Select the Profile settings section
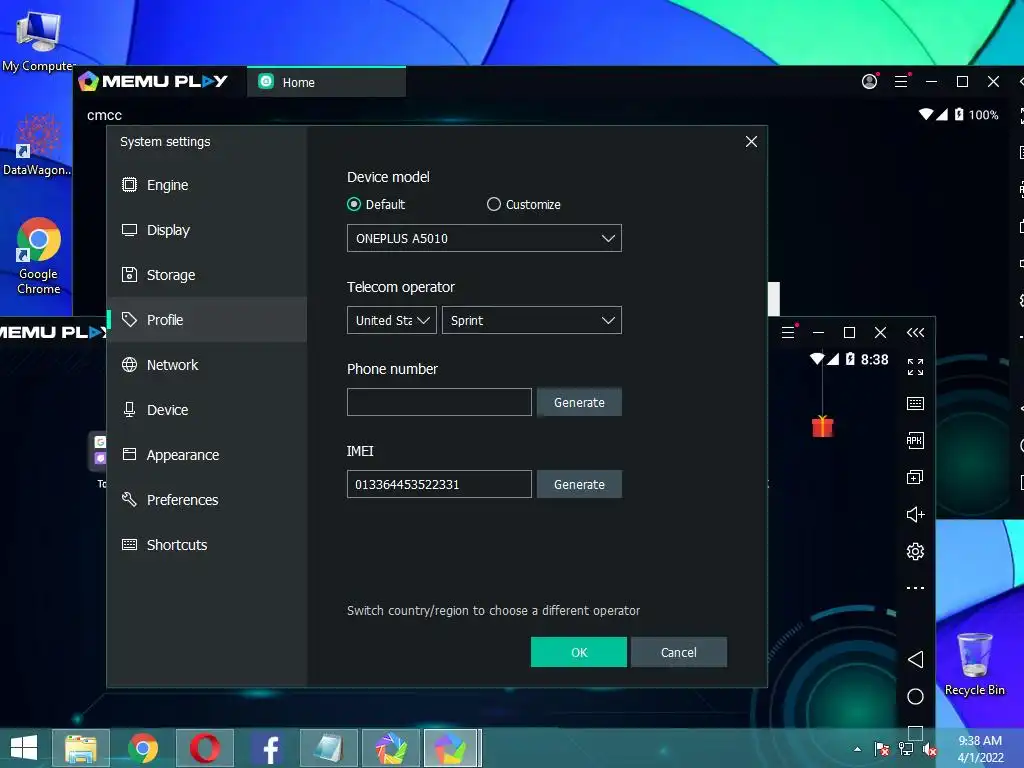The image size is (1024, 768). point(207,320)
